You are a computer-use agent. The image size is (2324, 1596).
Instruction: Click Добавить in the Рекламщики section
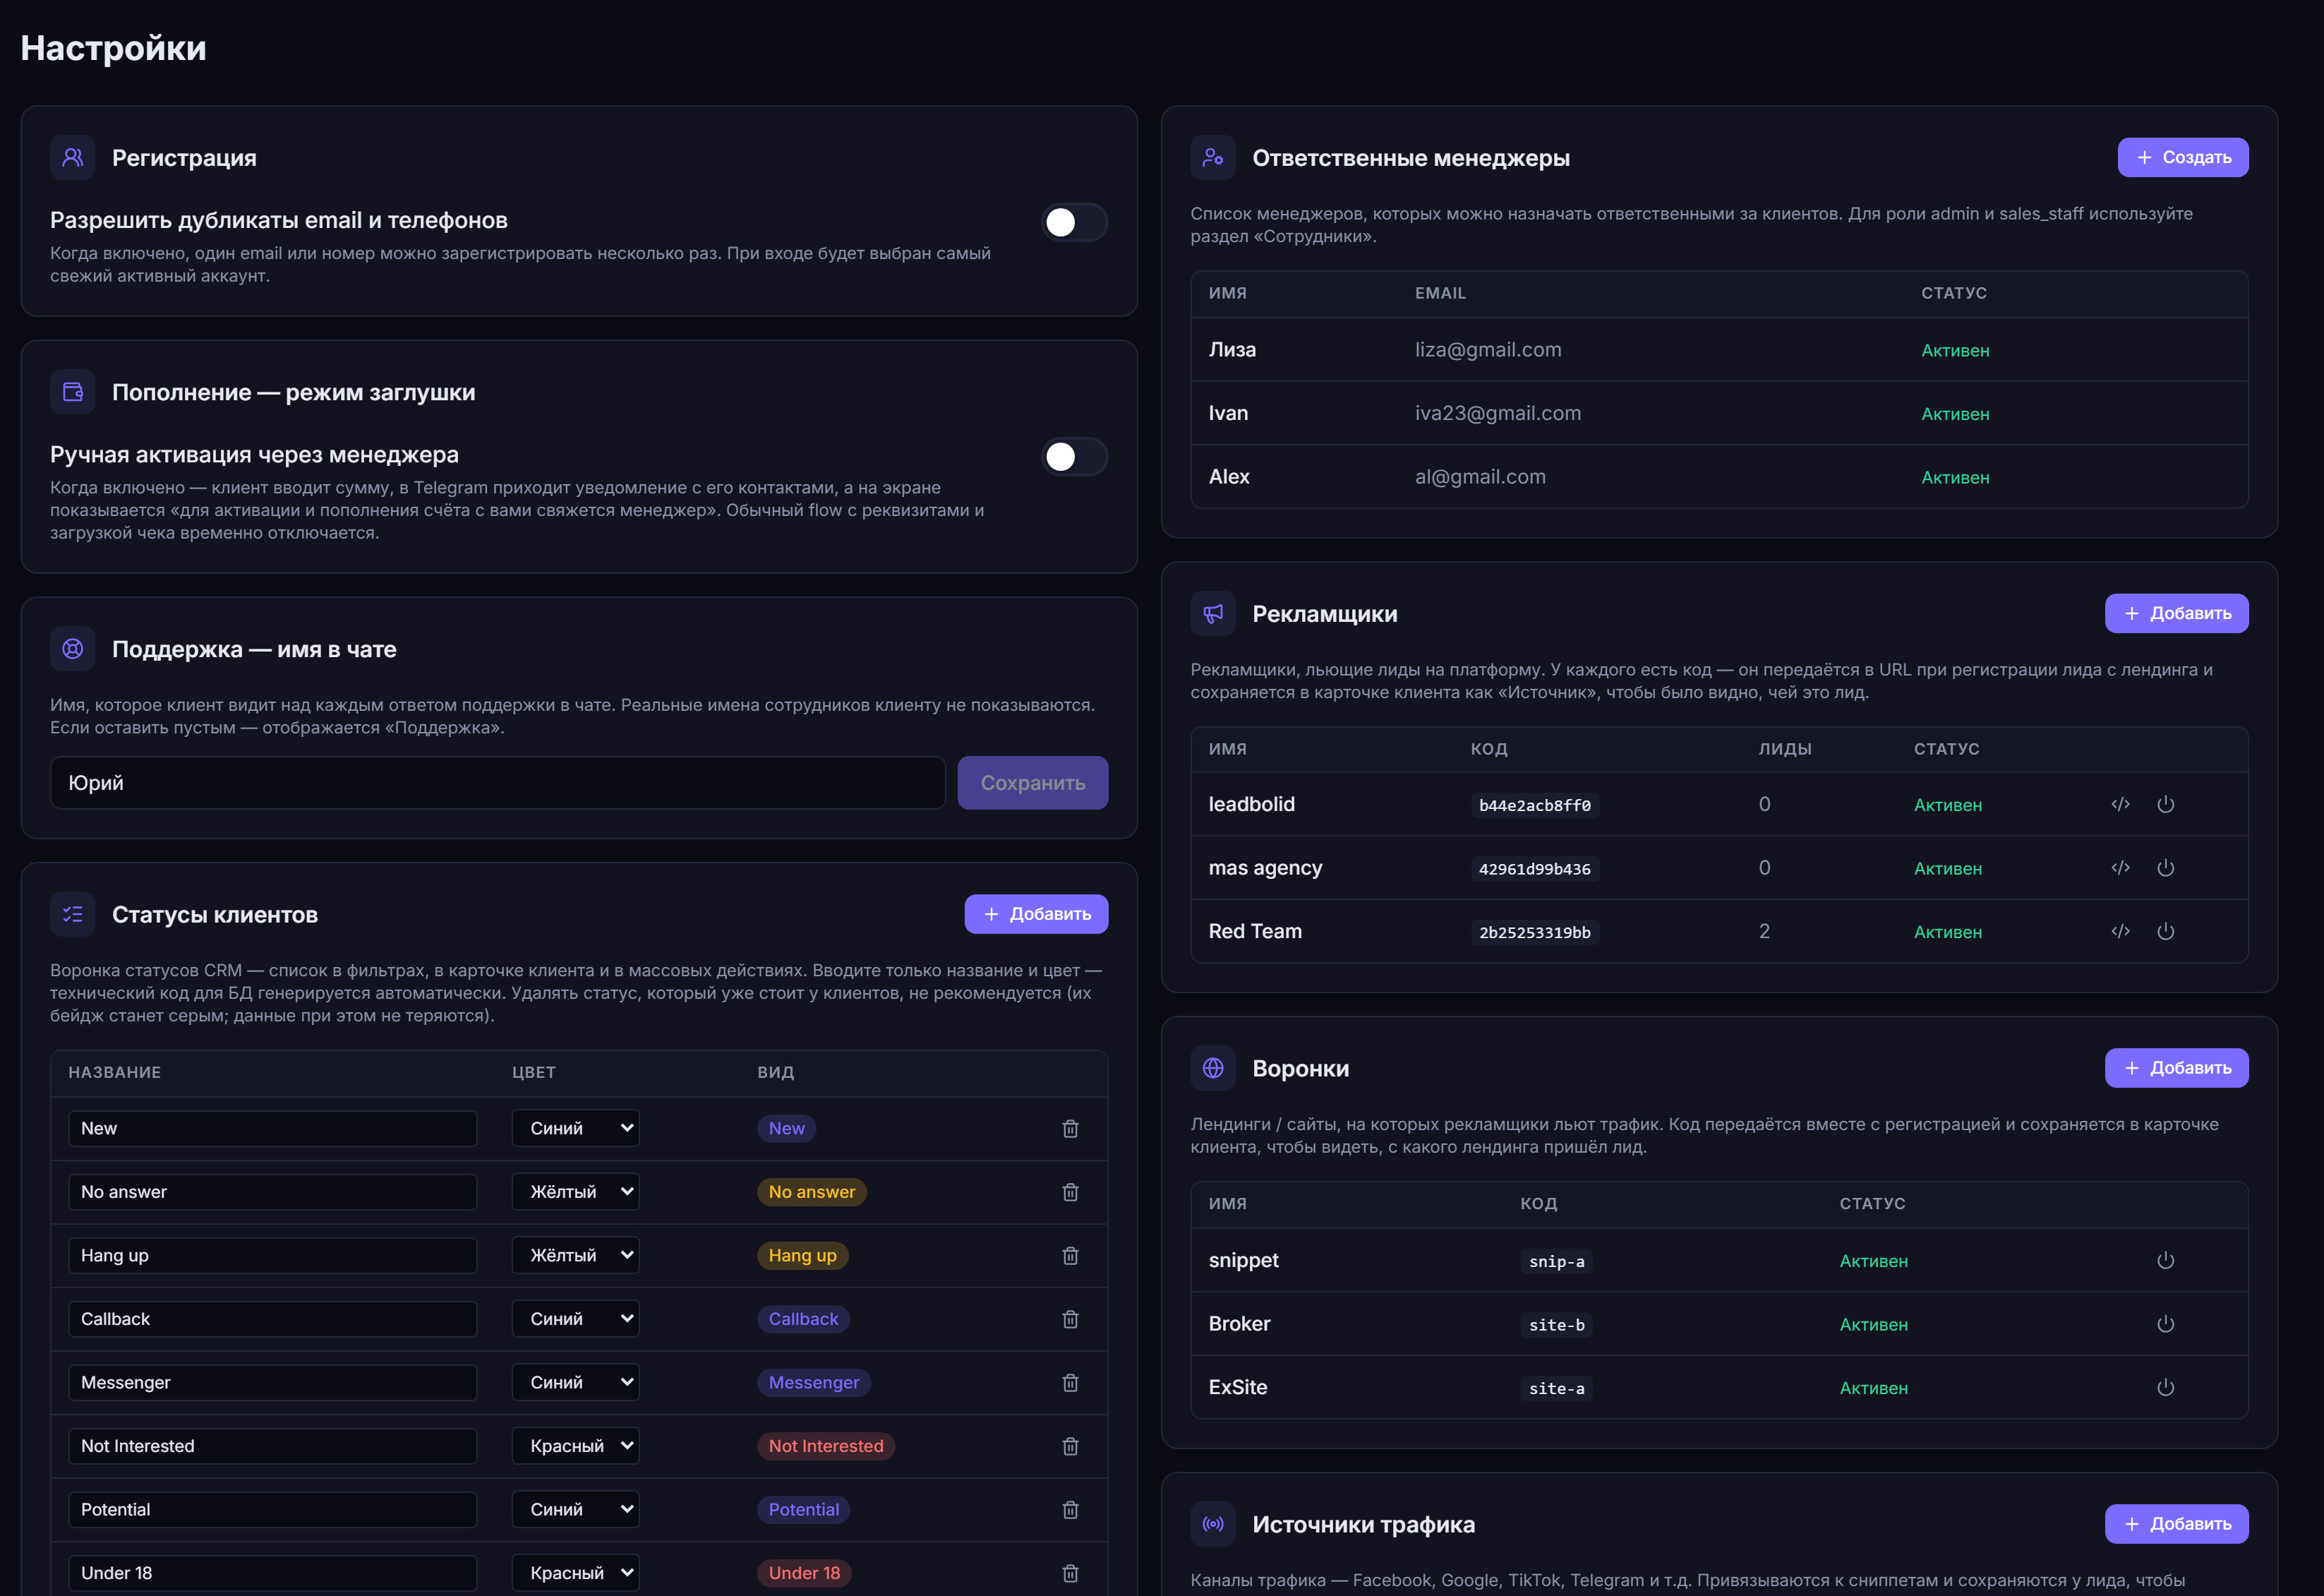pos(2176,613)
